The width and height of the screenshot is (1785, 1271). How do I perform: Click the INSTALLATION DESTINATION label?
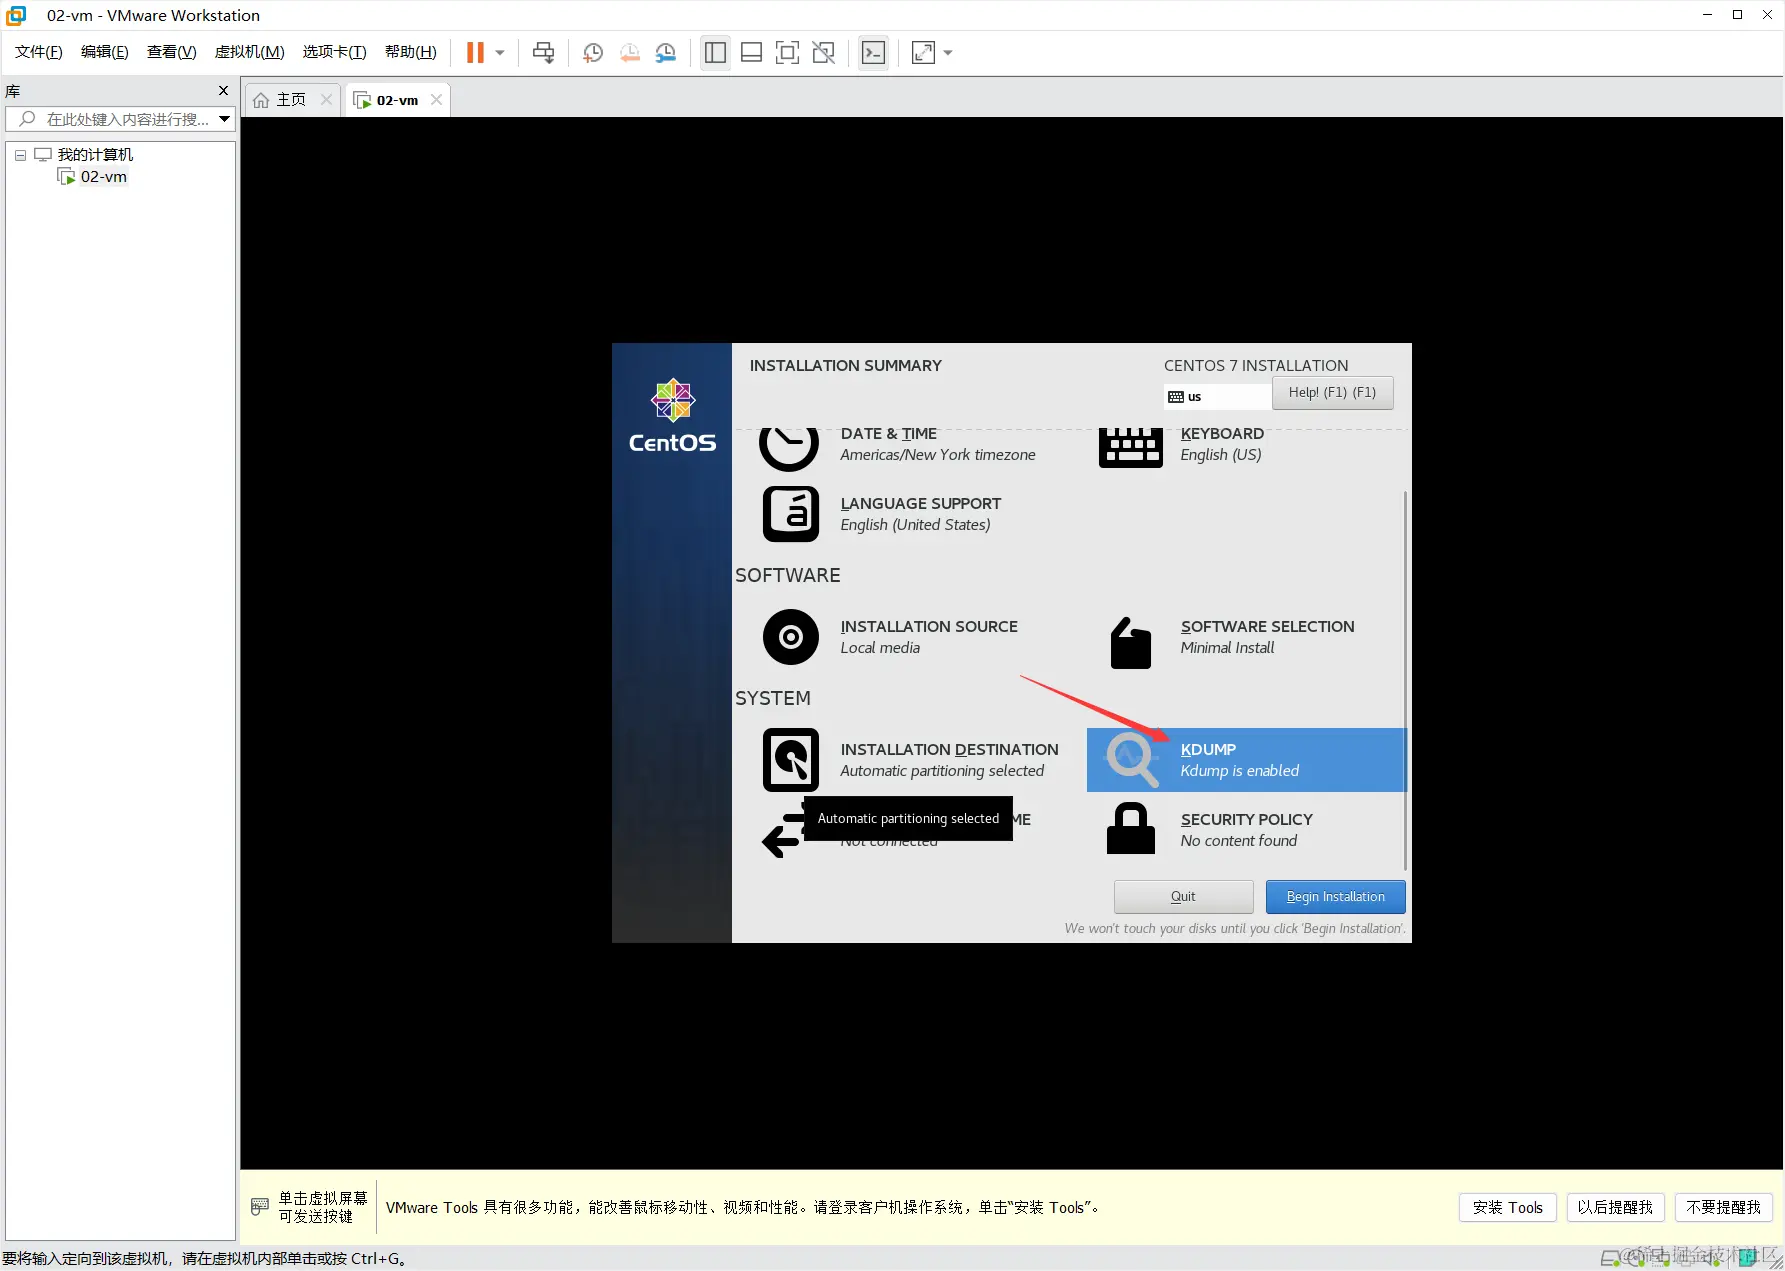pos(950,750)
